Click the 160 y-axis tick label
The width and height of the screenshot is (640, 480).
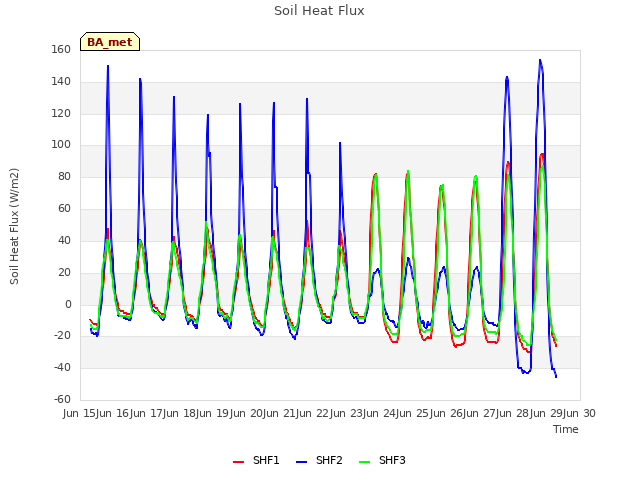pyautogui.click(x=61, y=49)
